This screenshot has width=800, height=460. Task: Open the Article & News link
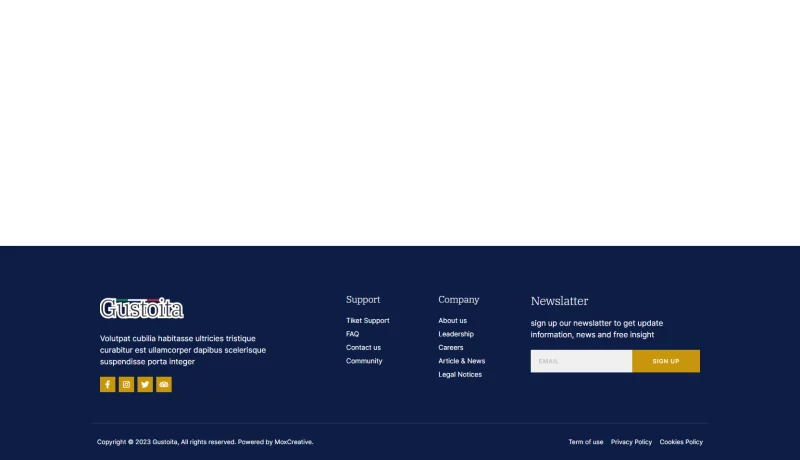461,361
